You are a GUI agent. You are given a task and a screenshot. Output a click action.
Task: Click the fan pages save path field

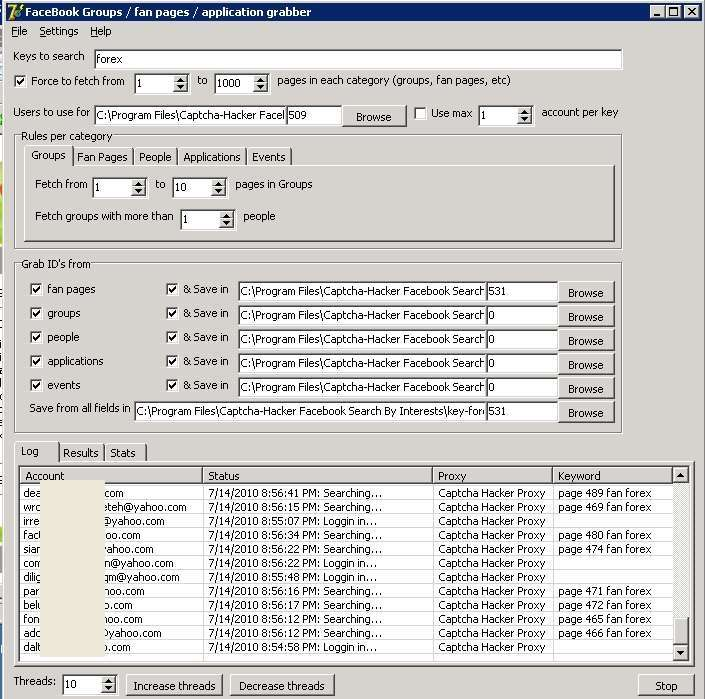click(x=362, y=291)
